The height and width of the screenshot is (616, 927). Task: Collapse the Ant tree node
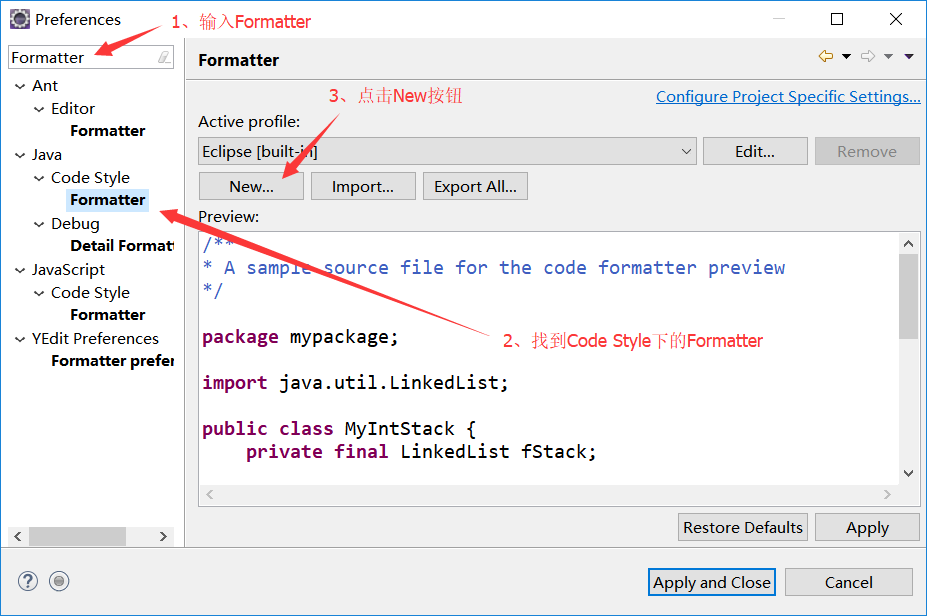pyautogui.click(x=20, y=86)
